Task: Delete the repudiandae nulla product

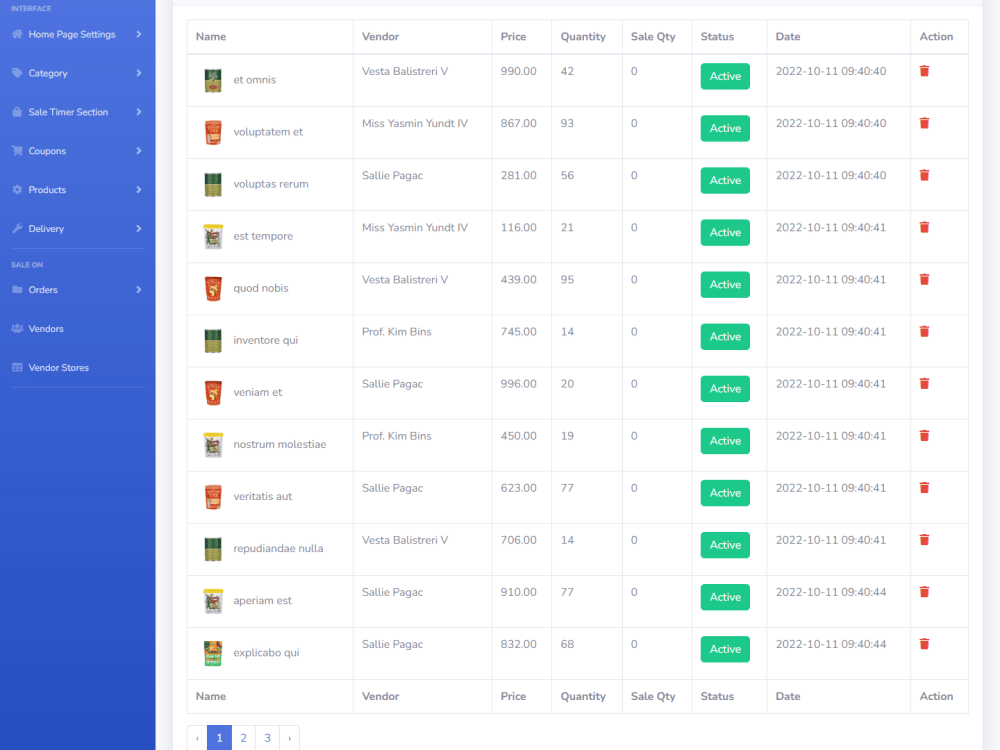Action: point(924,540)
